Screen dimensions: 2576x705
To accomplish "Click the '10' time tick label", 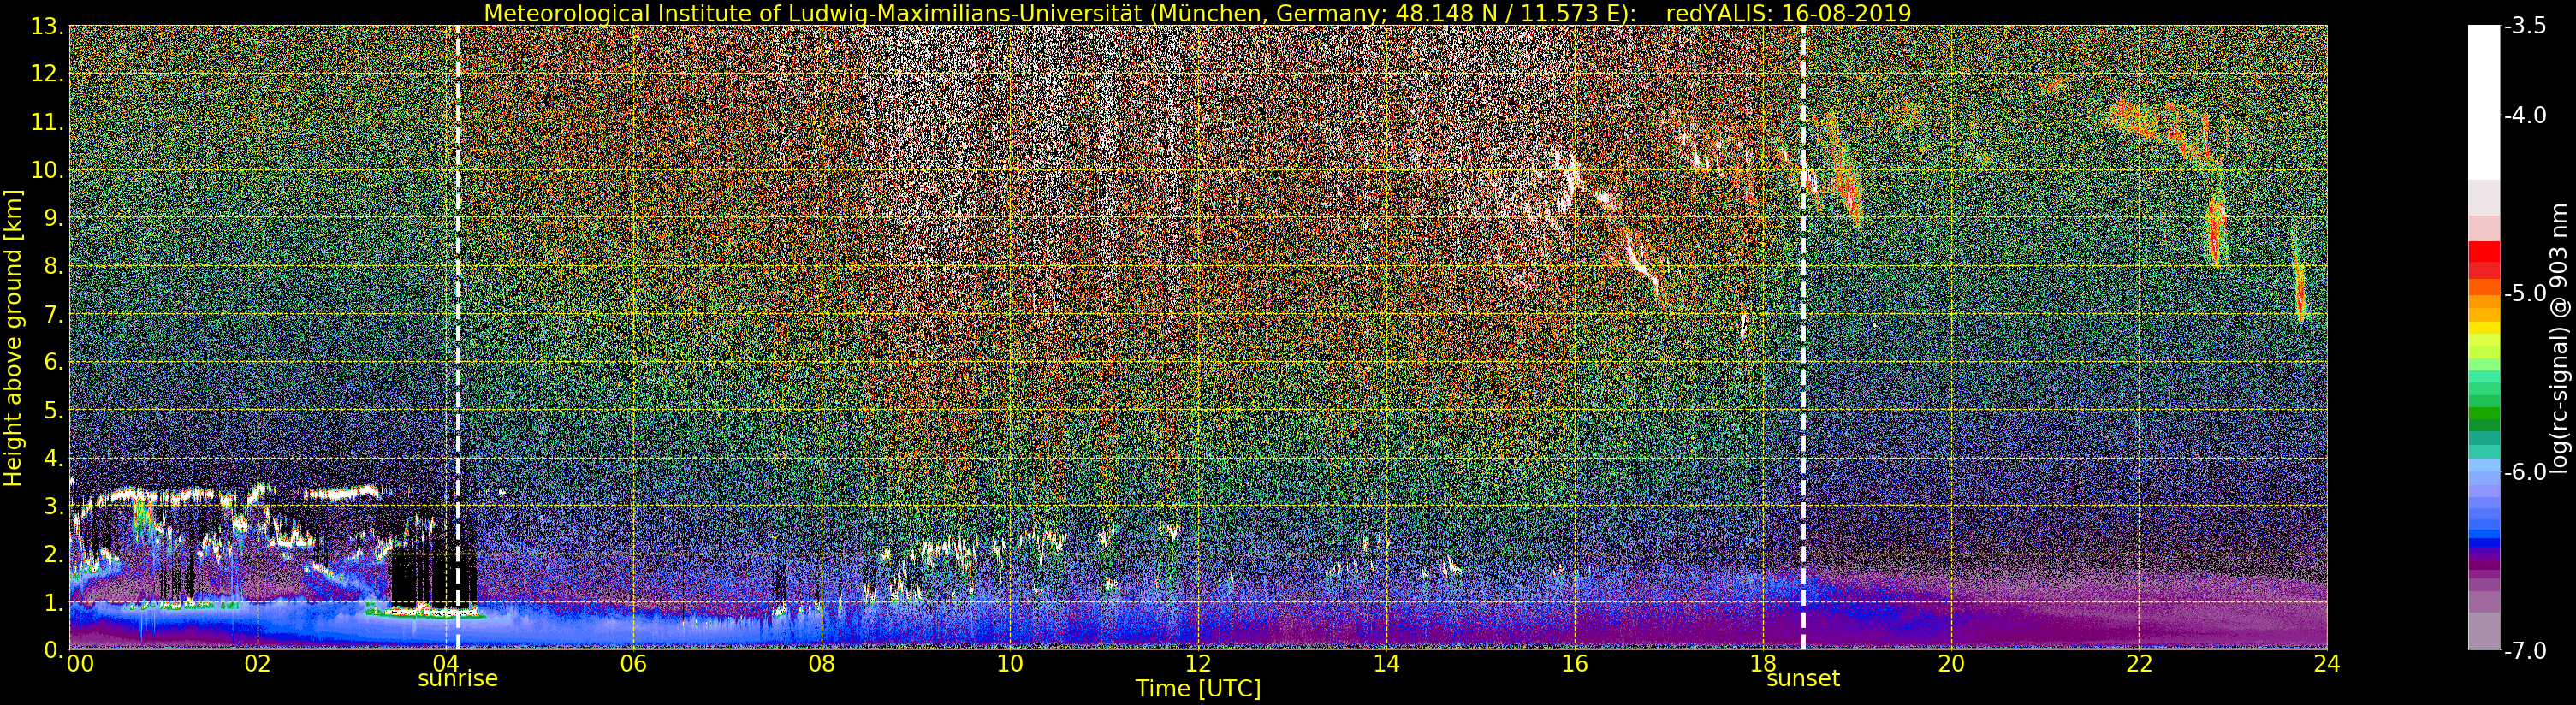I will tap(1010, 664).
